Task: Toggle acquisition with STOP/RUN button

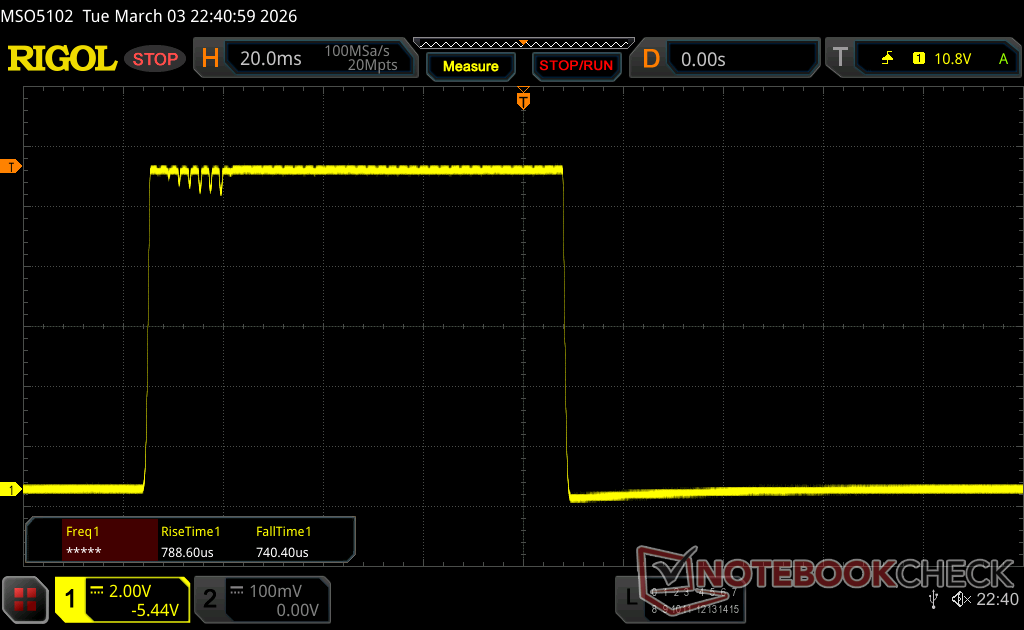Action: (x=576, y=66)
